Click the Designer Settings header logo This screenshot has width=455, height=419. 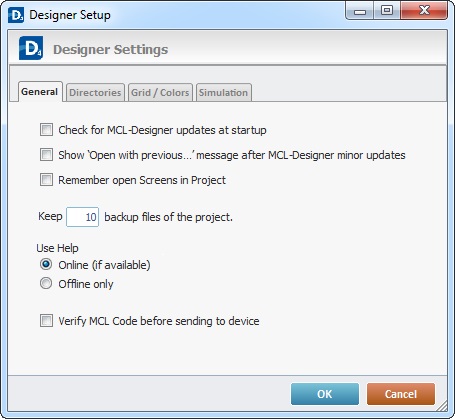(31, 48)
